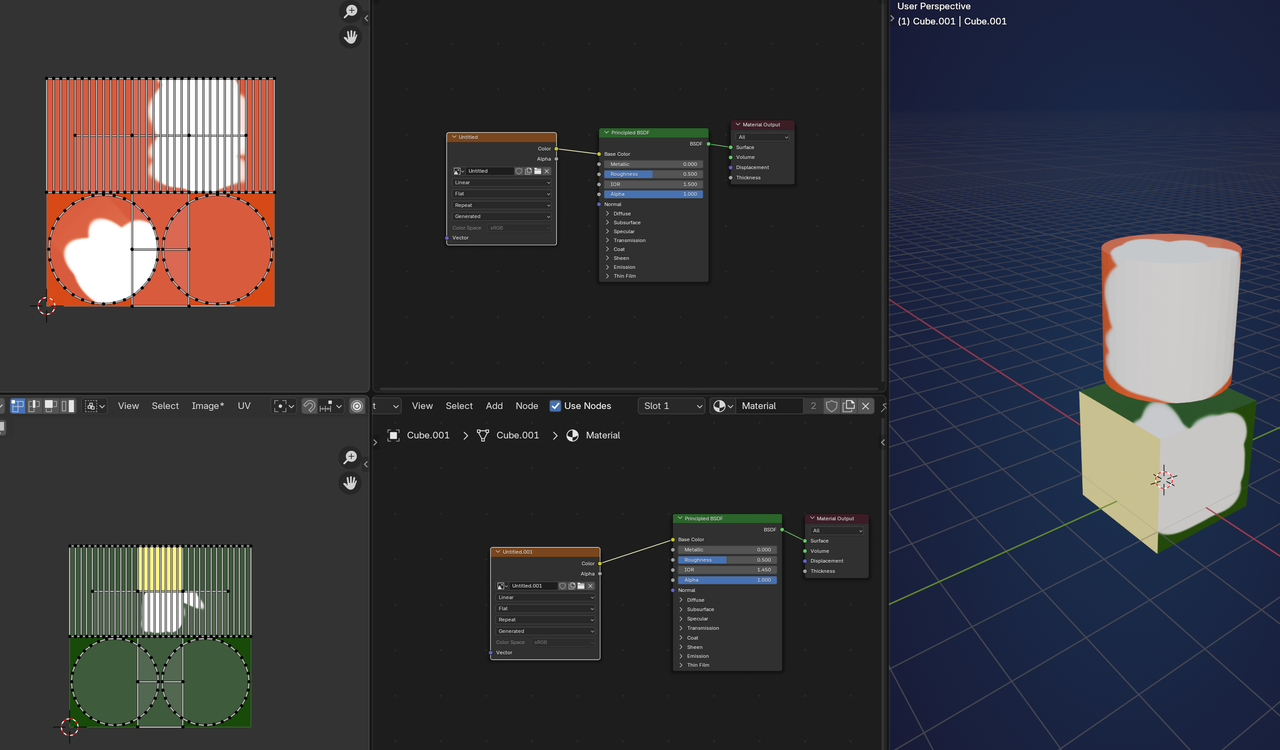The image size is (1280, 750).
Task: Click the zoom magnifier icon in upper UV editor
Action: tap(350, 11)
